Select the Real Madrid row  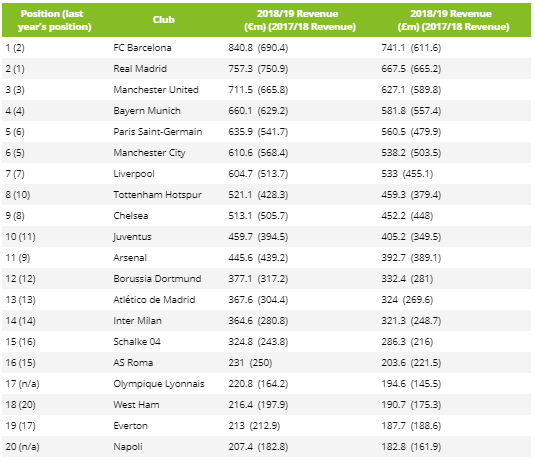click(x=266, y=69)
